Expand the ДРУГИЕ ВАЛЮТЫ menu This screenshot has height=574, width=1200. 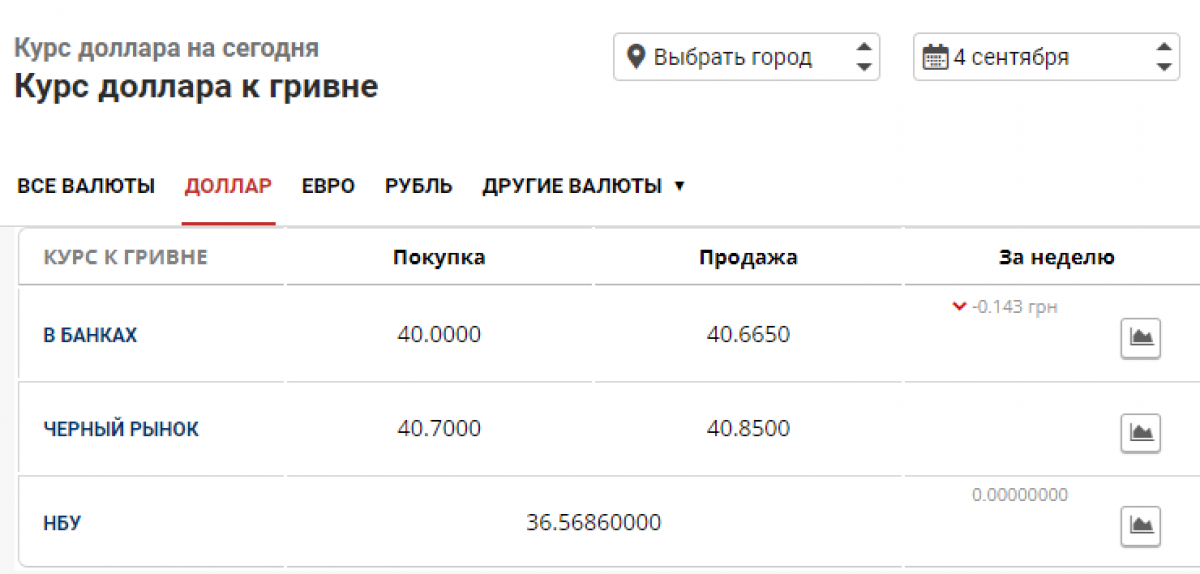583,186
